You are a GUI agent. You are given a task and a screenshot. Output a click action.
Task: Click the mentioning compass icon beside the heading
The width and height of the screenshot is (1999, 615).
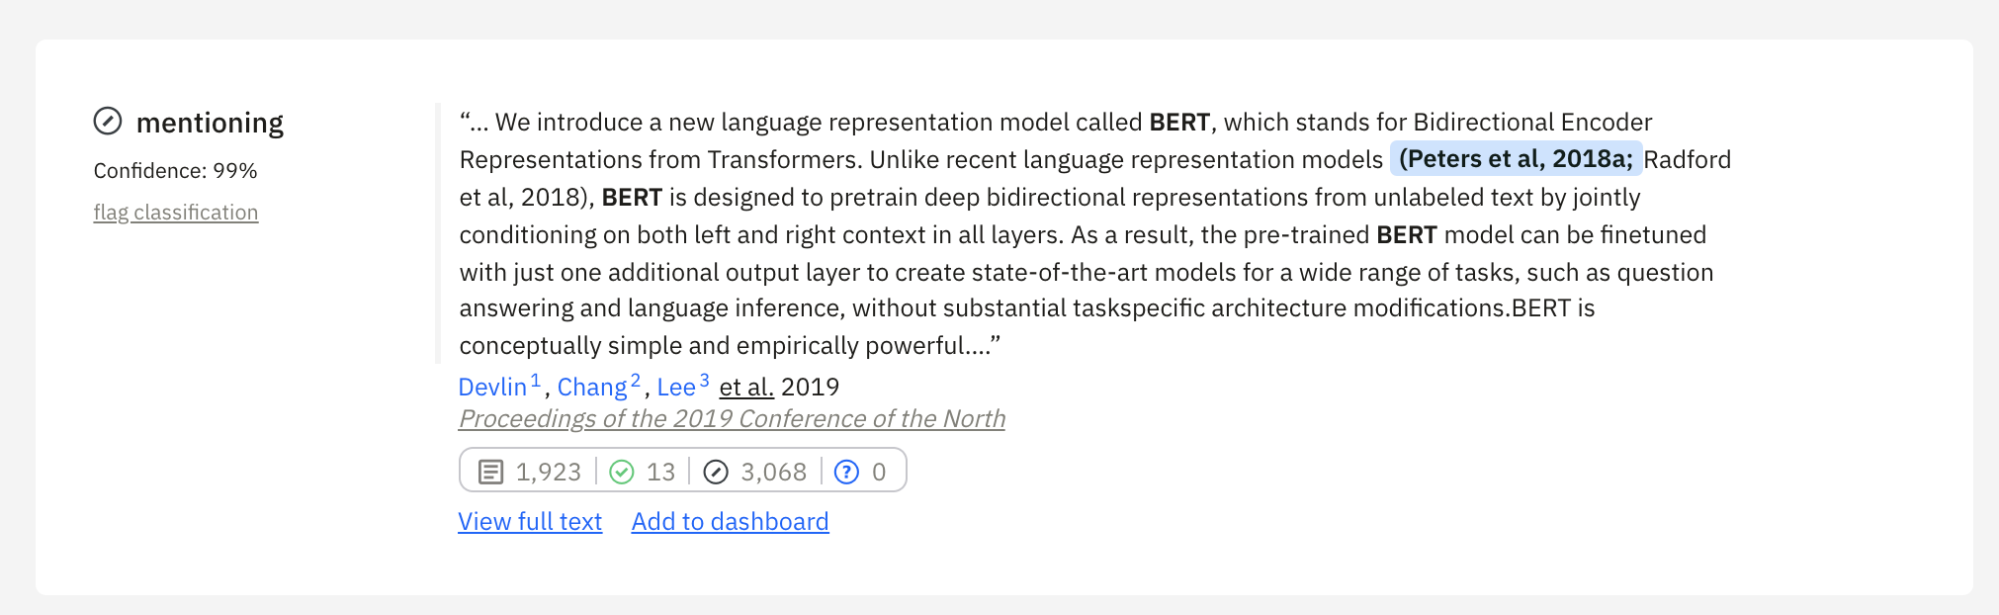click(x=107, y=122)
